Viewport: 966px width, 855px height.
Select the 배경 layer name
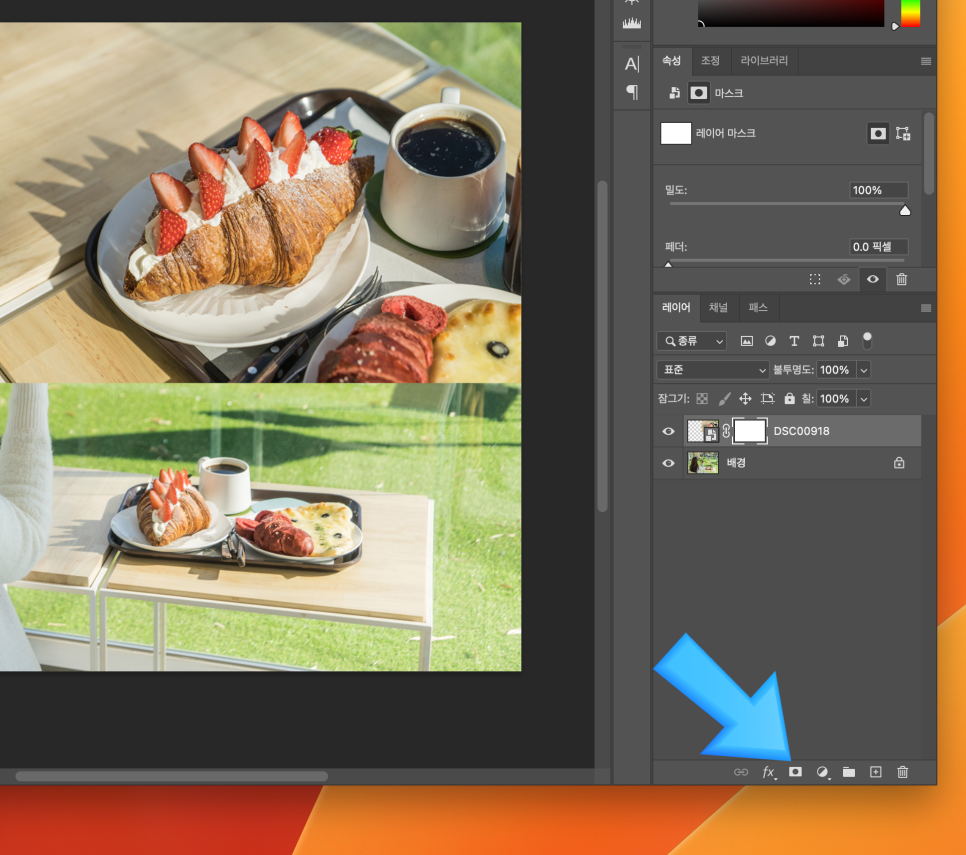pos(736,463)
